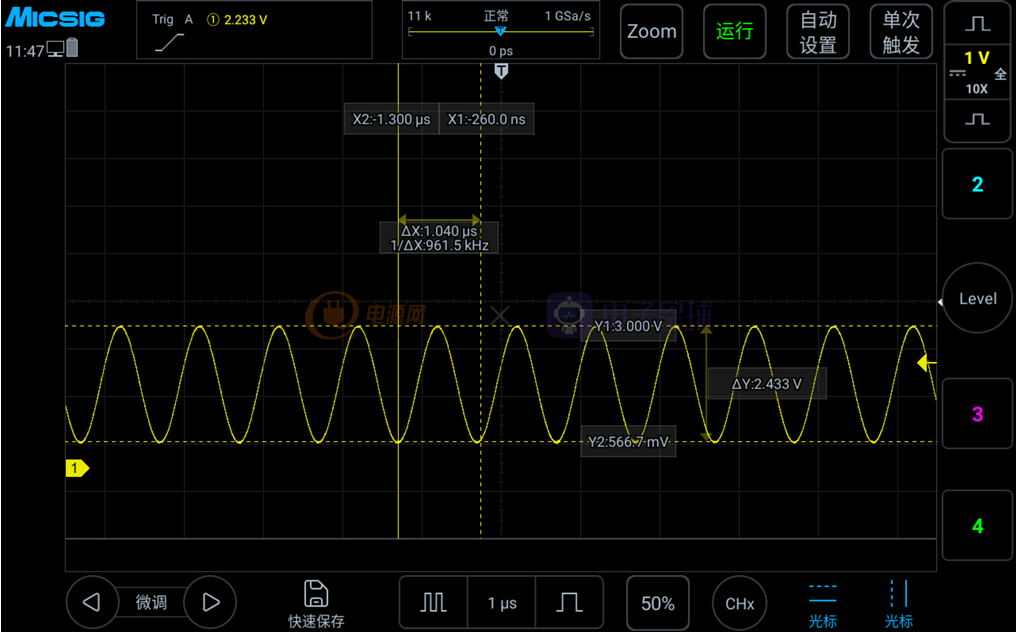Click the left fine-adjust arrow button
Viewport: 1017px width, 632px height.
(92, 602)
